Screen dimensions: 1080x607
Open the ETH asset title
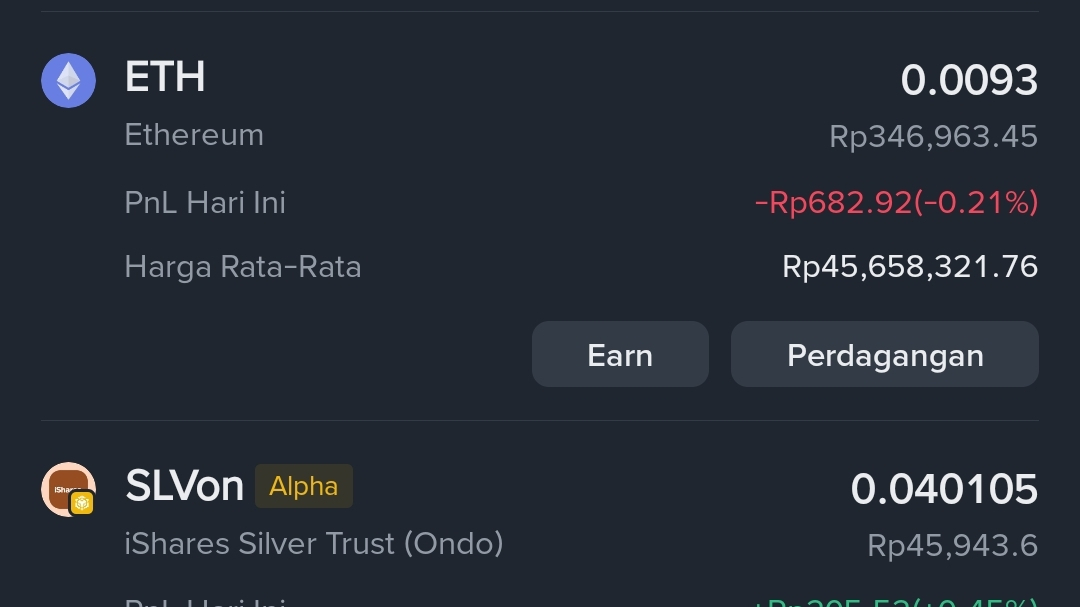point(165,78)
